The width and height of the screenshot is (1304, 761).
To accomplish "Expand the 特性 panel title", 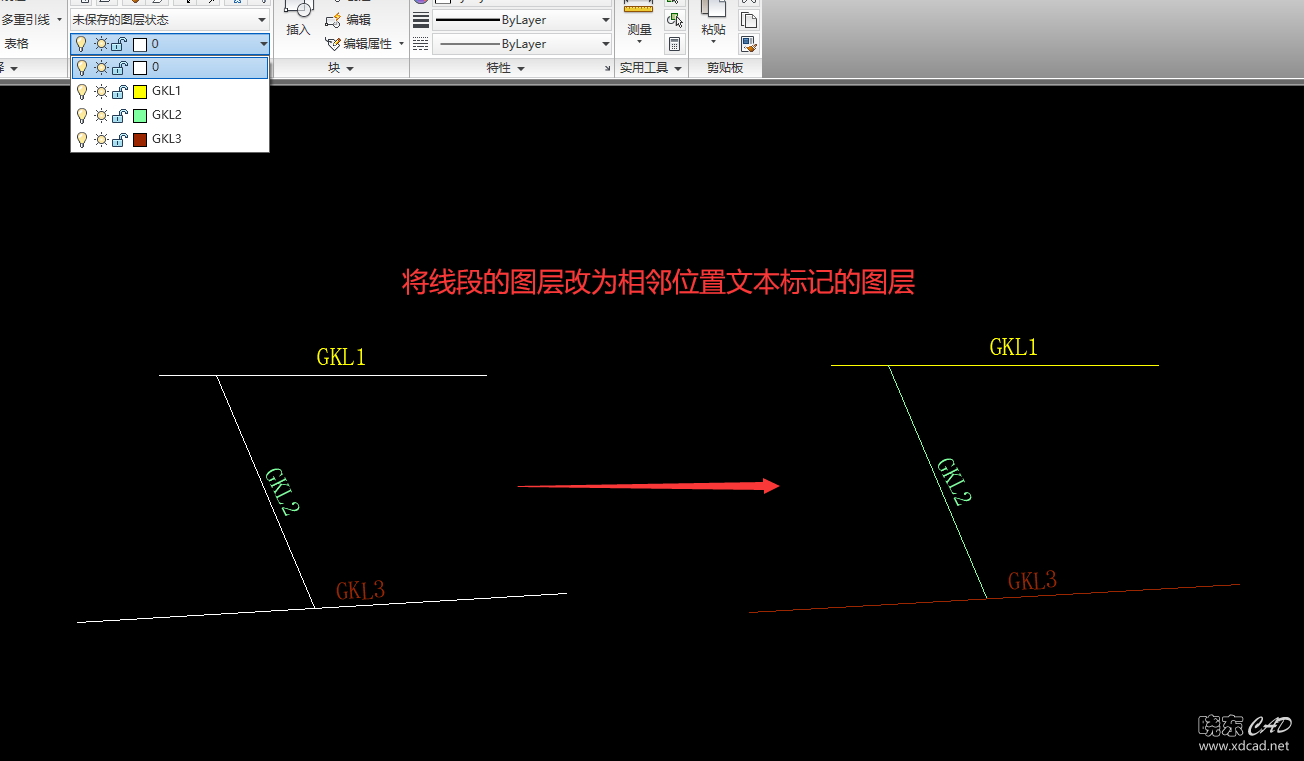I will coord(505,68).
